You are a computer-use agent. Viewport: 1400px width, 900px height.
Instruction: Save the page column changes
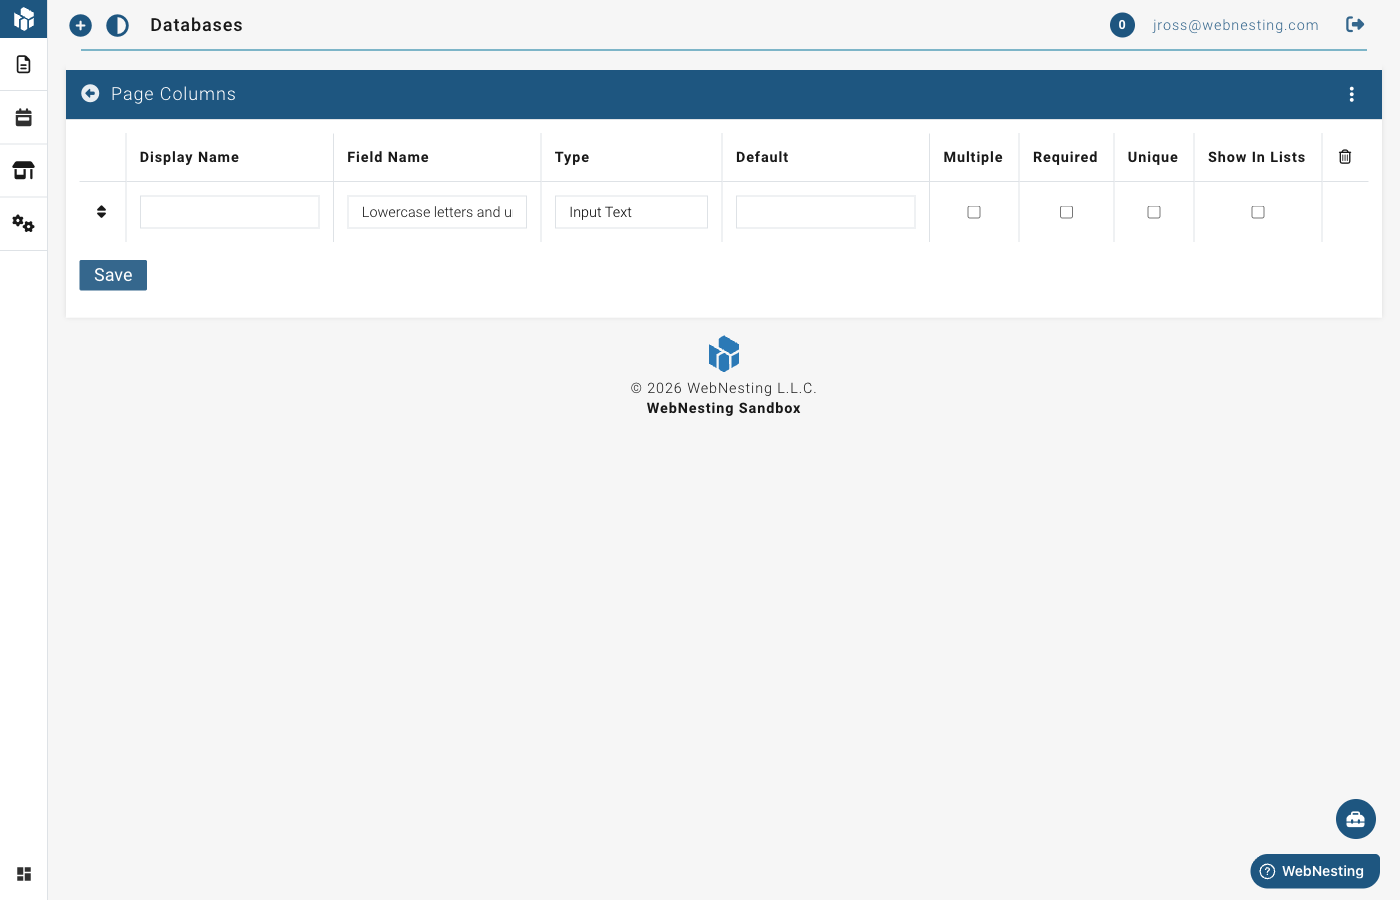point(112,274)
